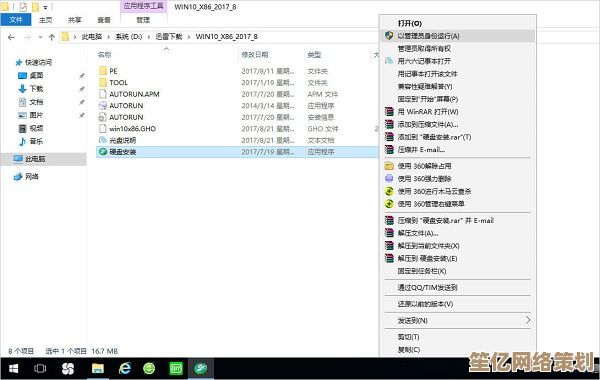
Task: Click the forward navigation arrow
Action: point(27,37)
